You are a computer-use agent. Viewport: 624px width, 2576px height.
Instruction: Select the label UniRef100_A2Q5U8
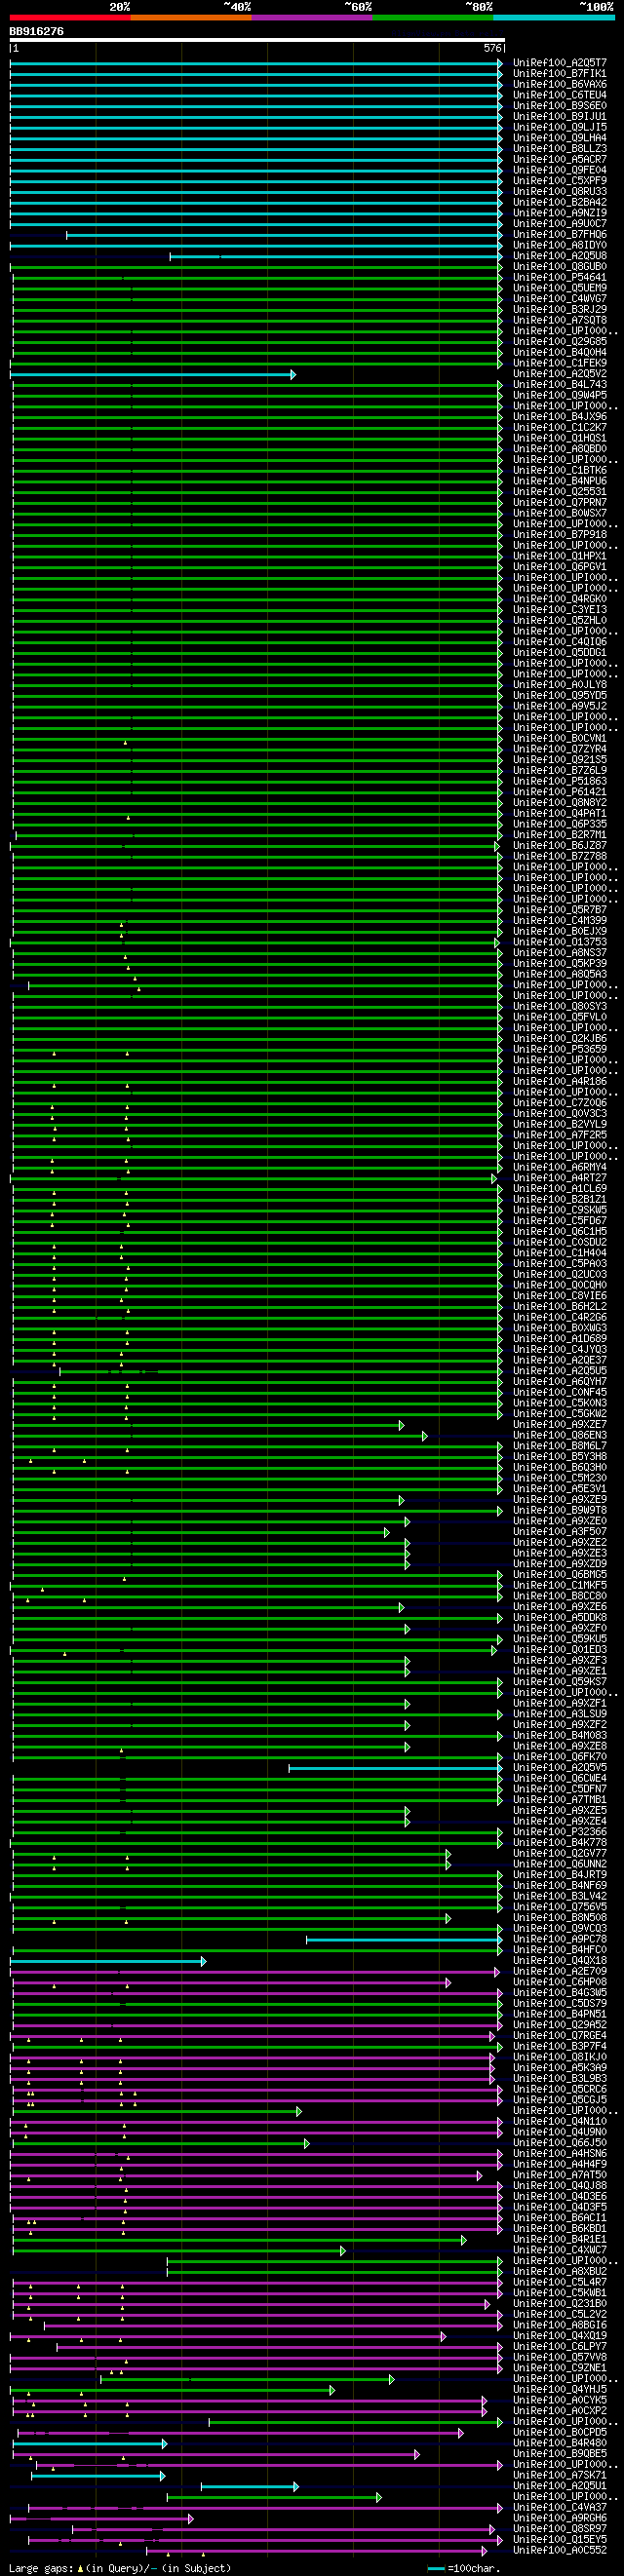click(x=560, y=256)
